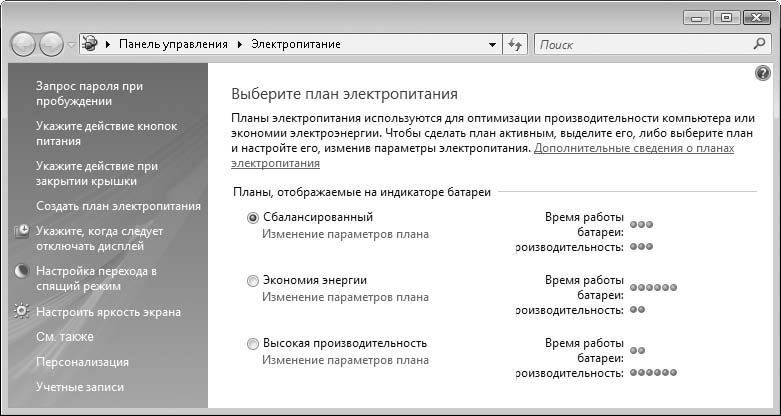Image resolution: width=781 pixels, height=416 pixels.
Task: Open Настроить яркость экрана
Action: click(109, 312)
